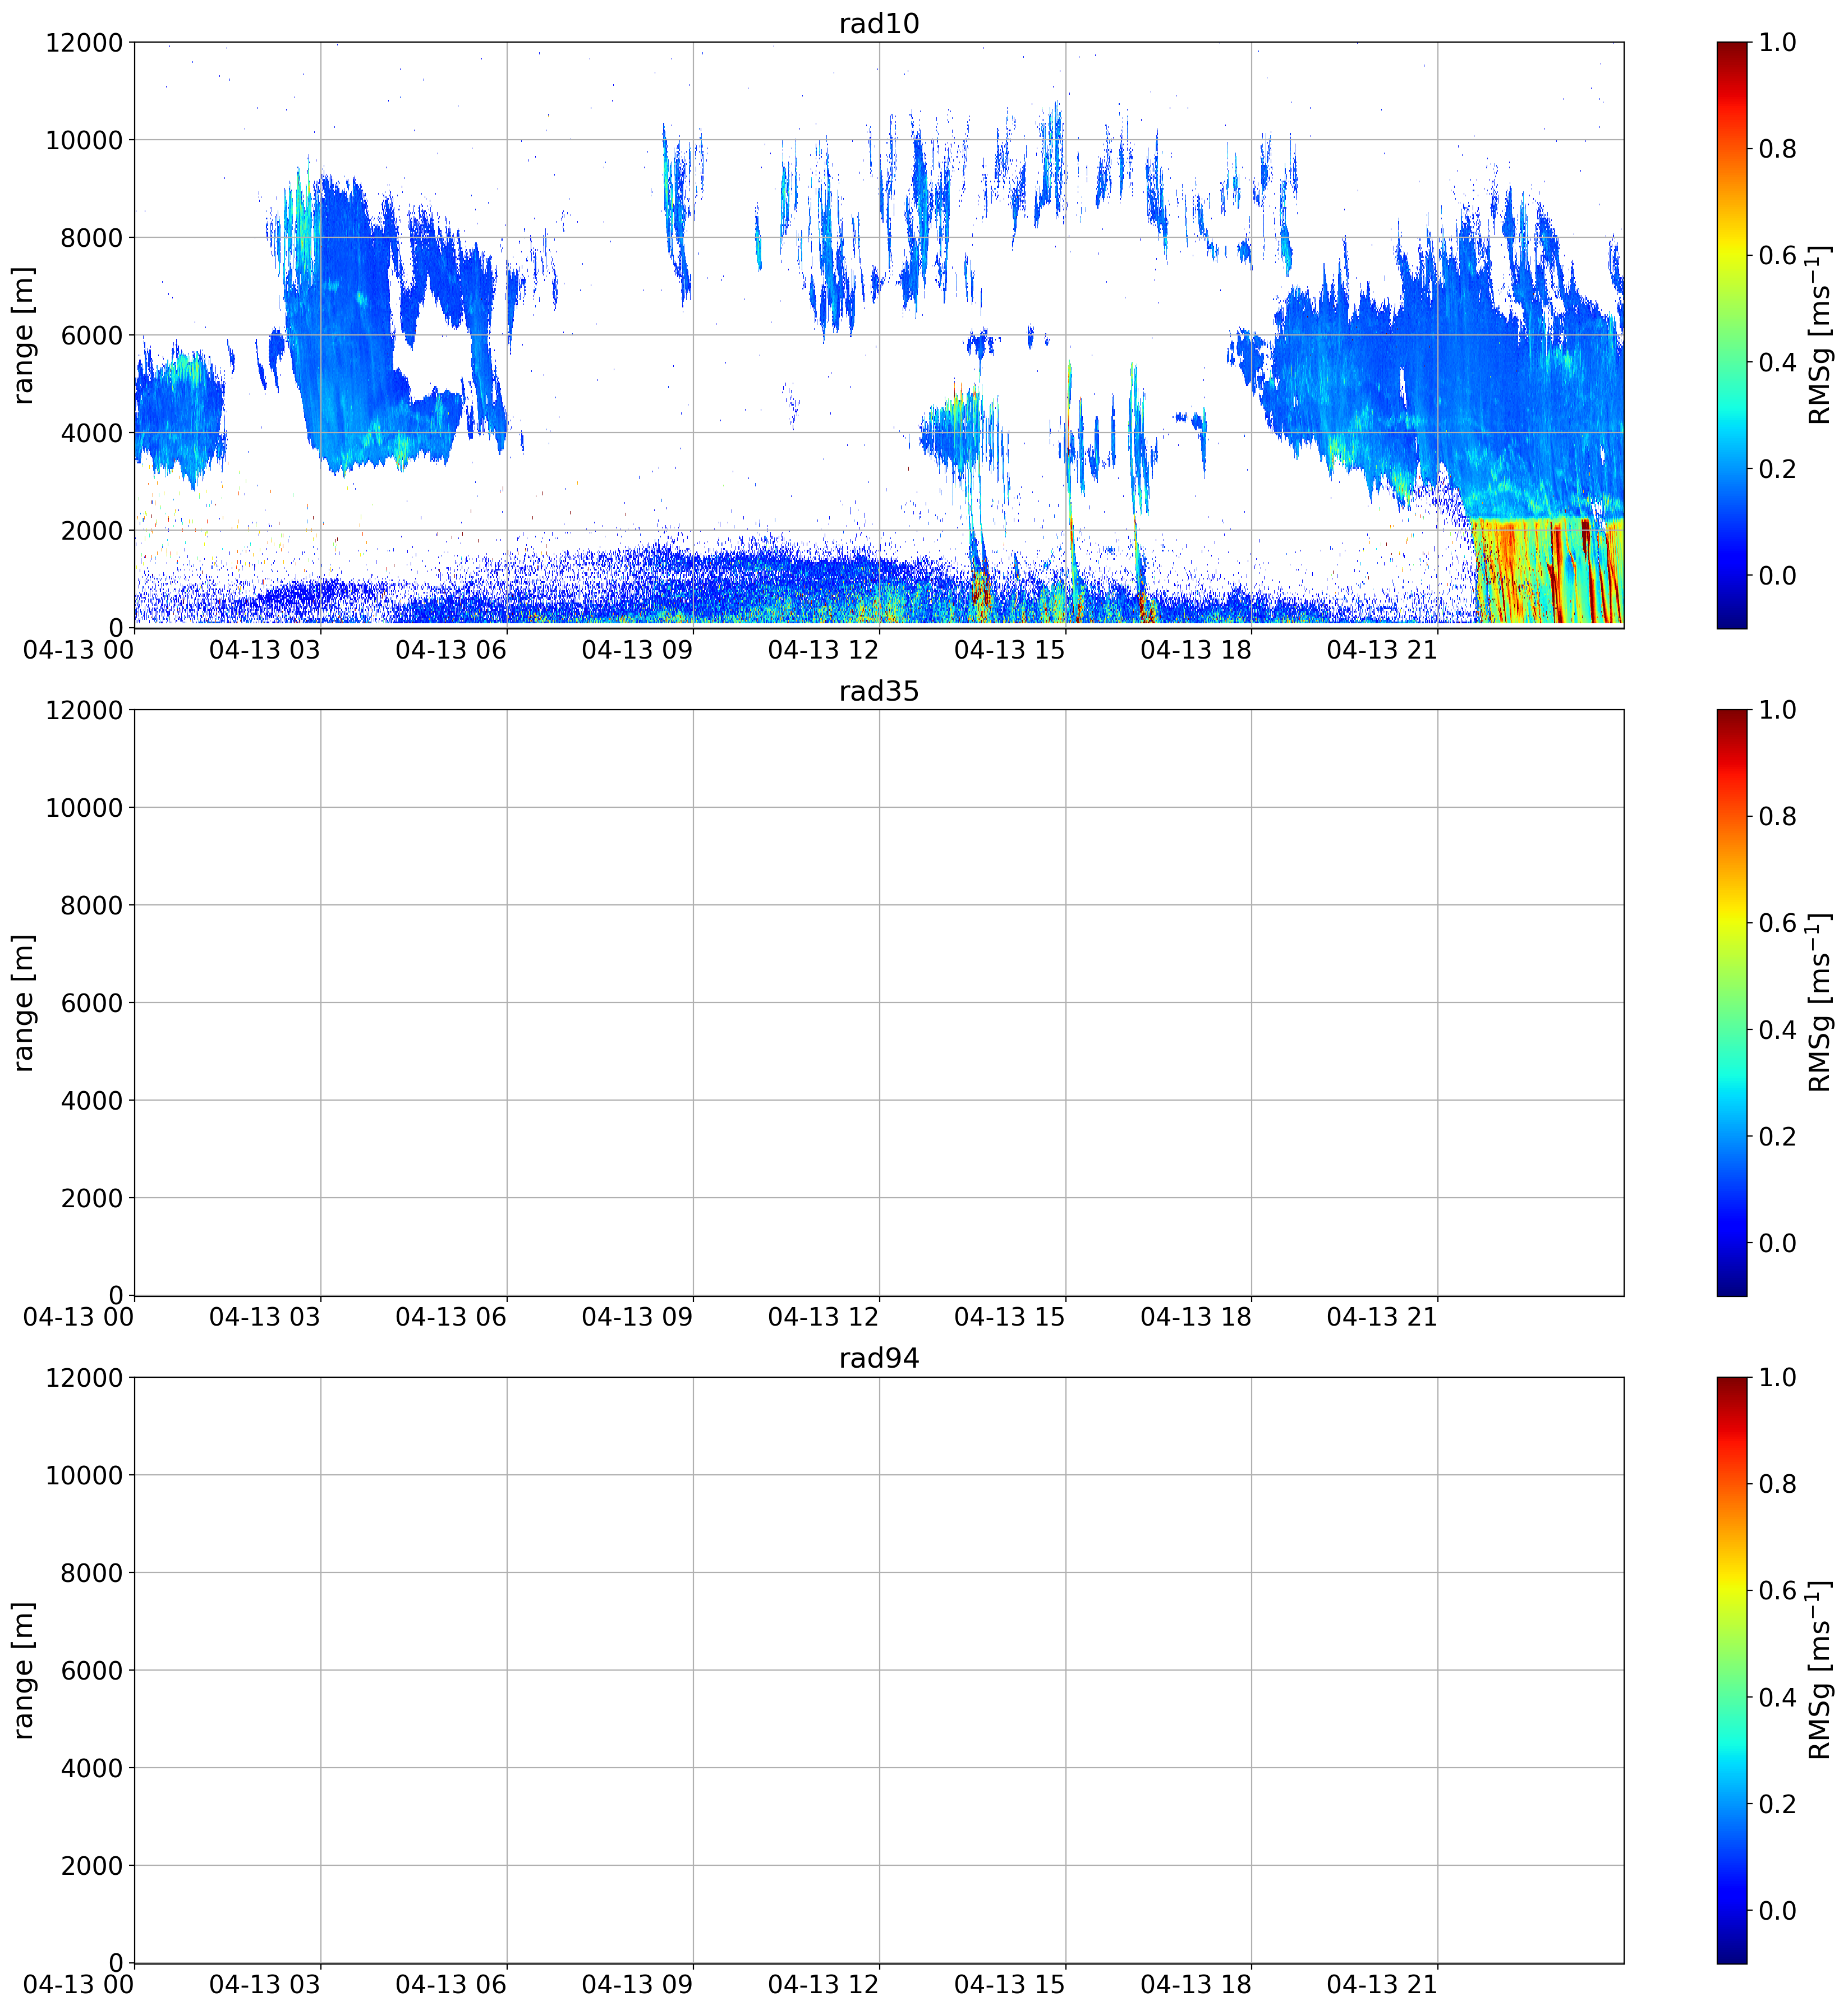Image resolution: width=1848 pixels, height=2010 pixels.
Task: Select the rad35 colorbar gradient
Action: point(1732,1003)
